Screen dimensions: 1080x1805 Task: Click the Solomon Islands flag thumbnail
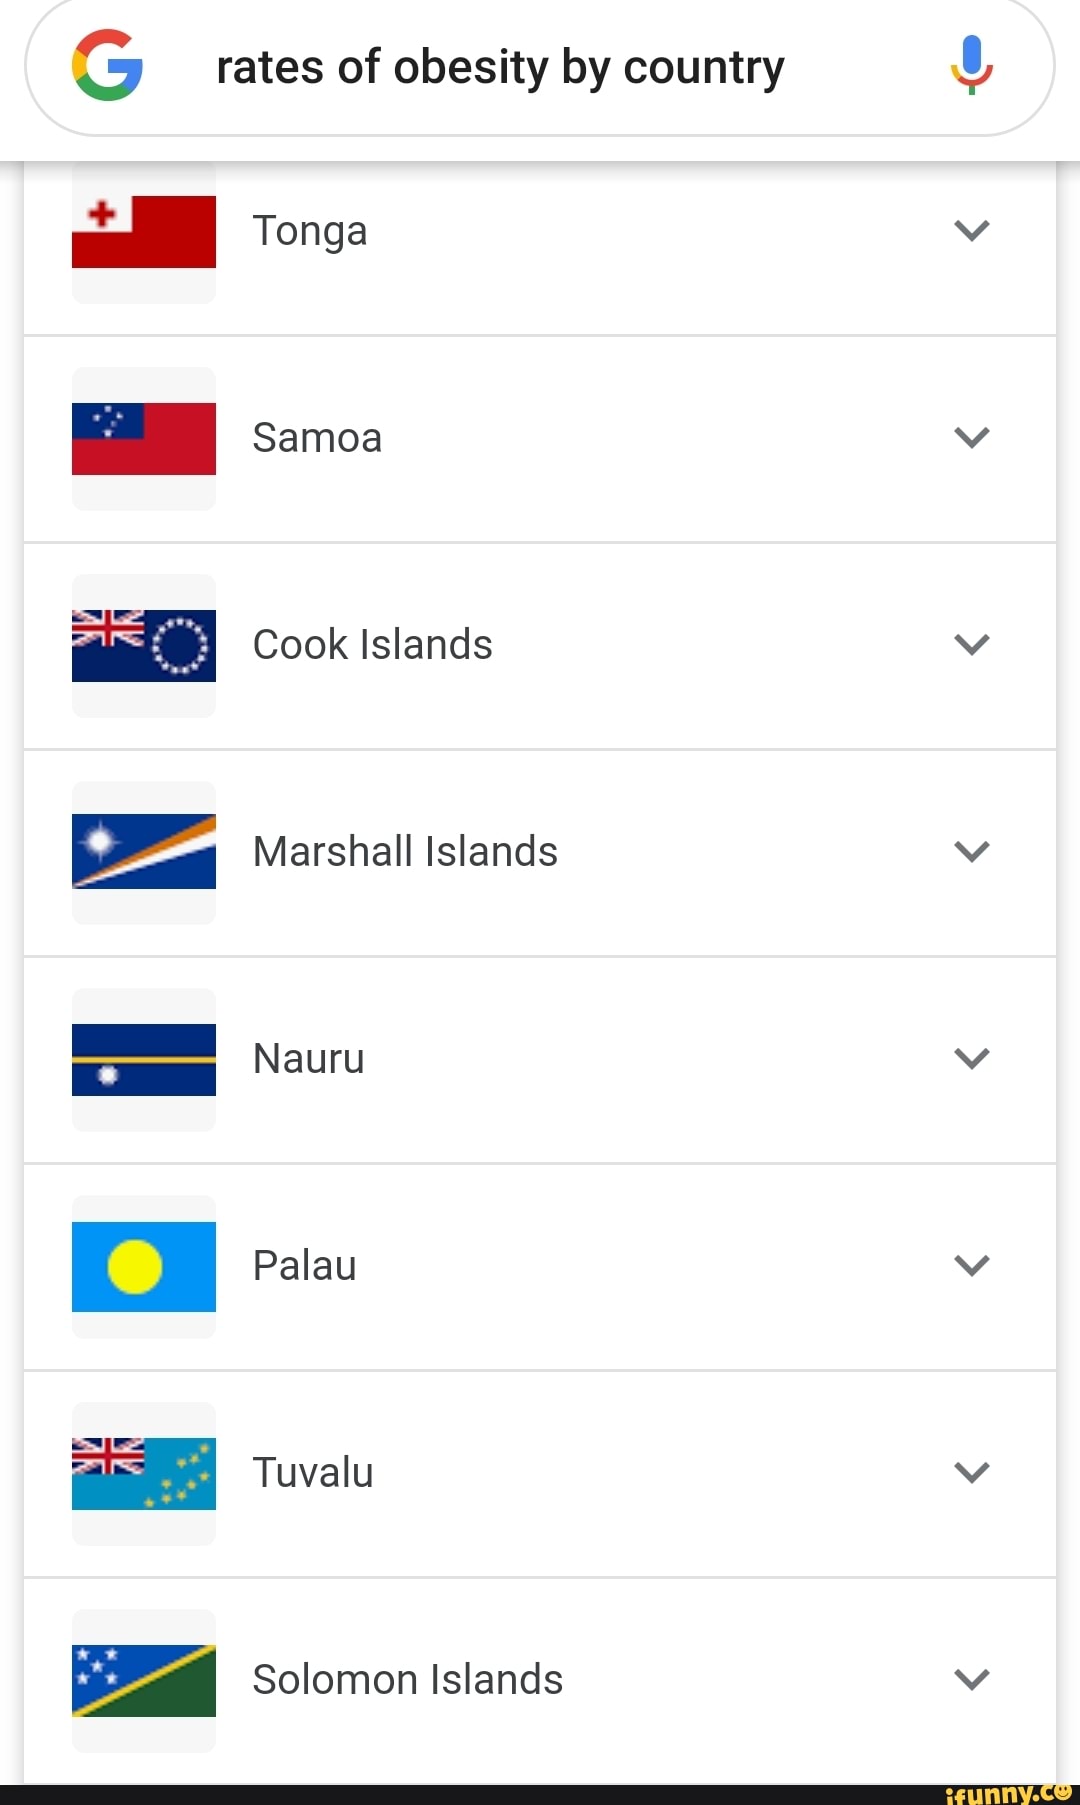(x=143, y=1680)
